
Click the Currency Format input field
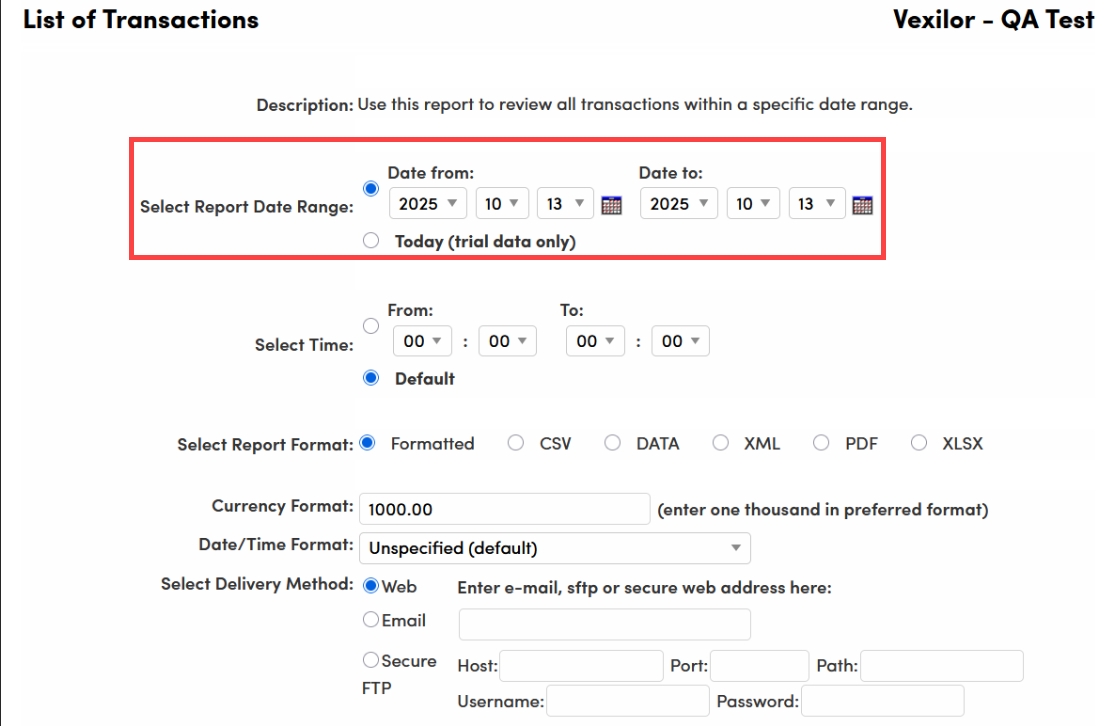coord(504,509)
